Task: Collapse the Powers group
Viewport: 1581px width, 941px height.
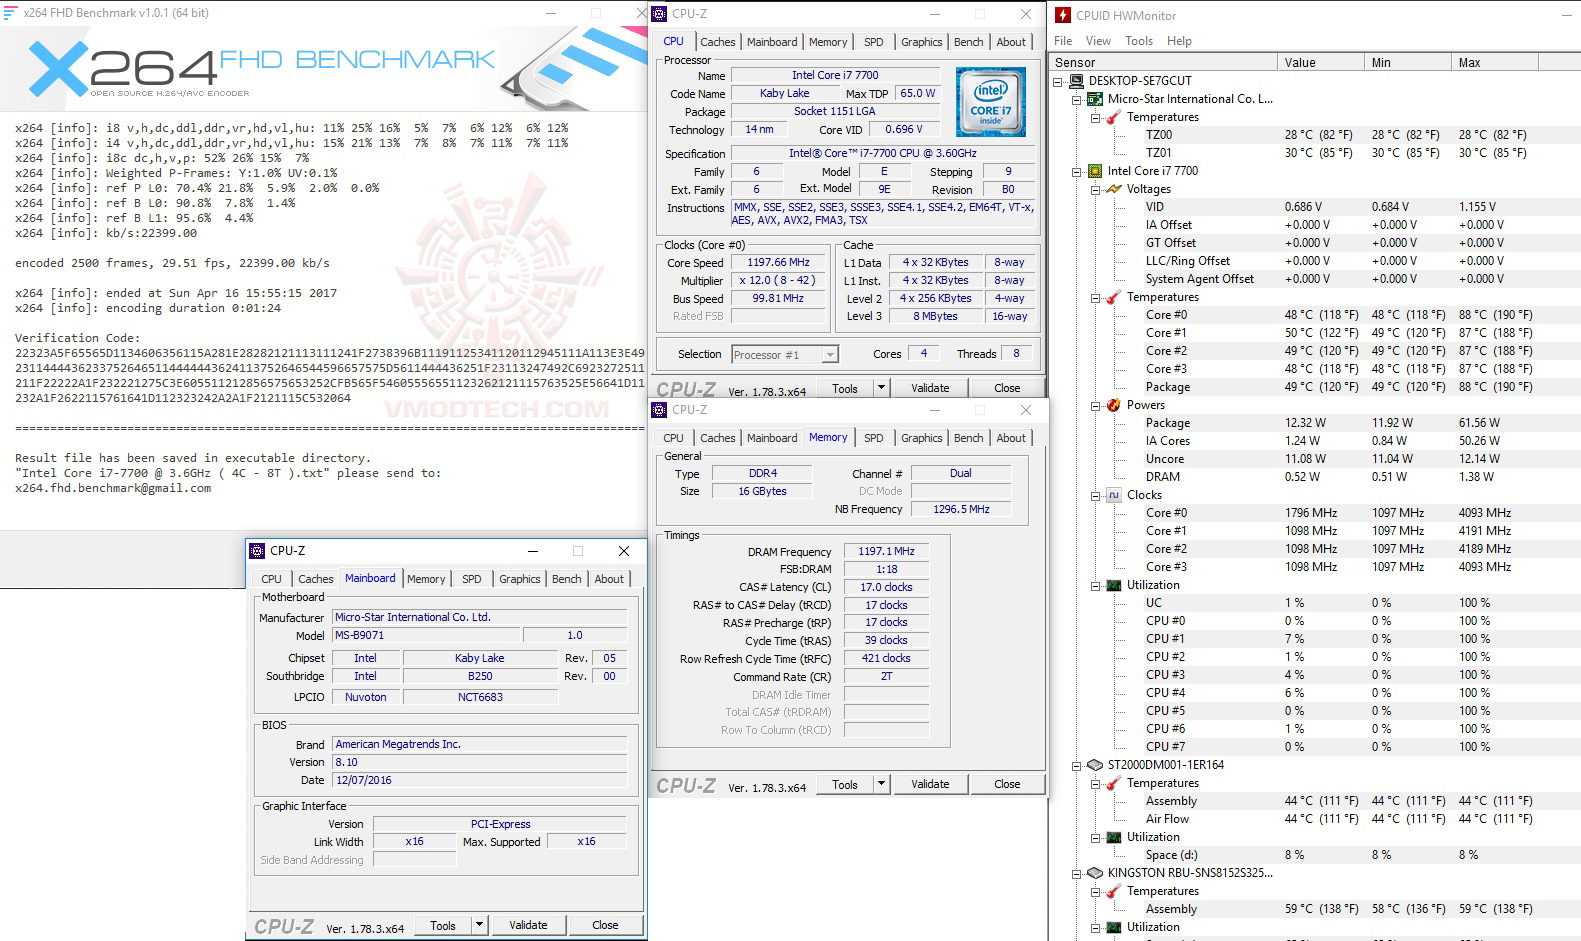Action: (1096, 405)
